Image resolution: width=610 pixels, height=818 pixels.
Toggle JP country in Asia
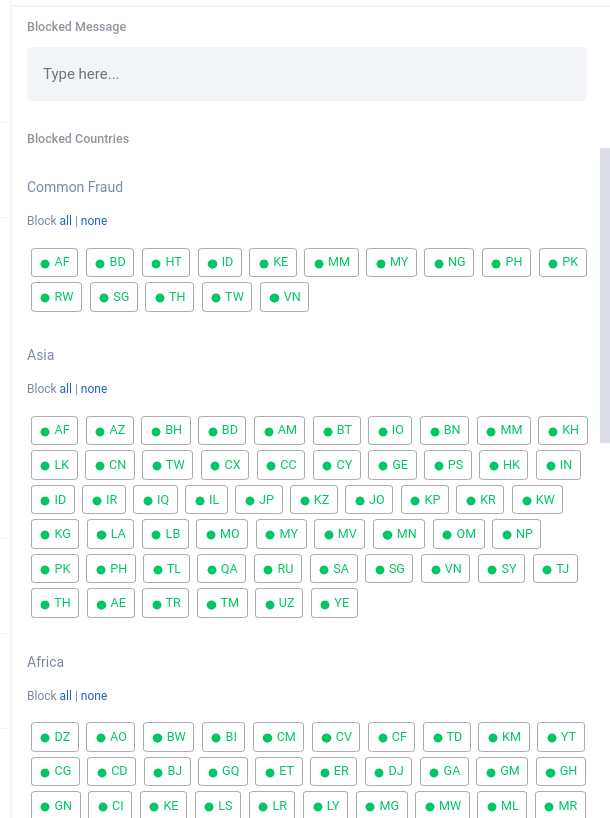coord(259,499)
